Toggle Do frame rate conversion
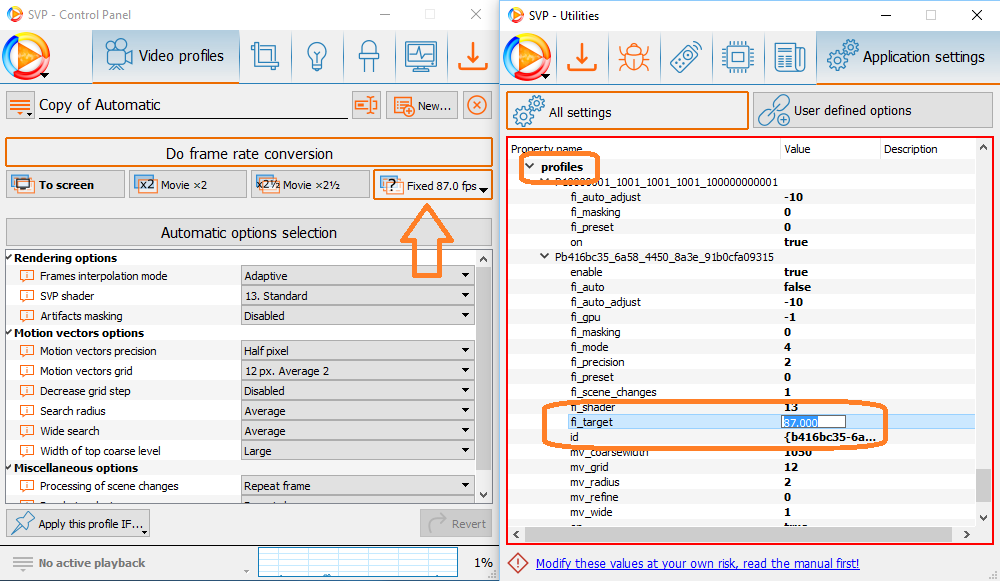The height and width of the screenshot is (582, 1001). pos(249,153)
